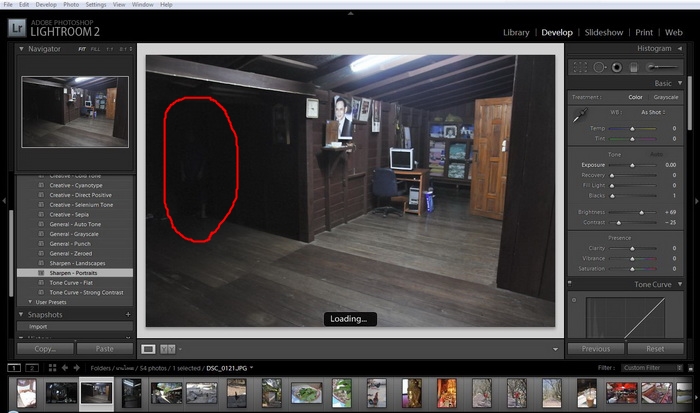Open Grid view from the filmstrip bar
700x413 pixels.
[52, 367]
